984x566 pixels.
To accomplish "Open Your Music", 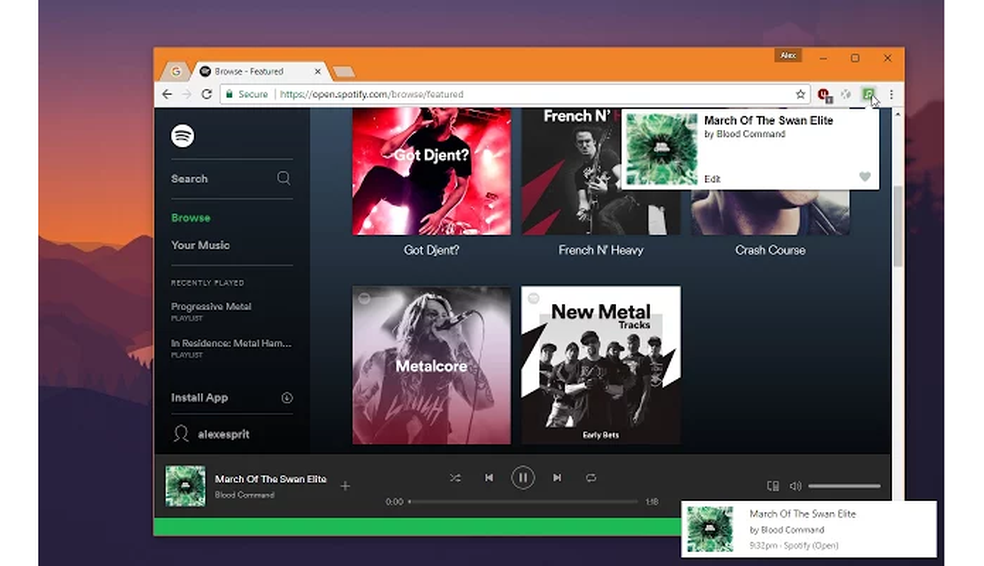I will click(x=200, y=245).
